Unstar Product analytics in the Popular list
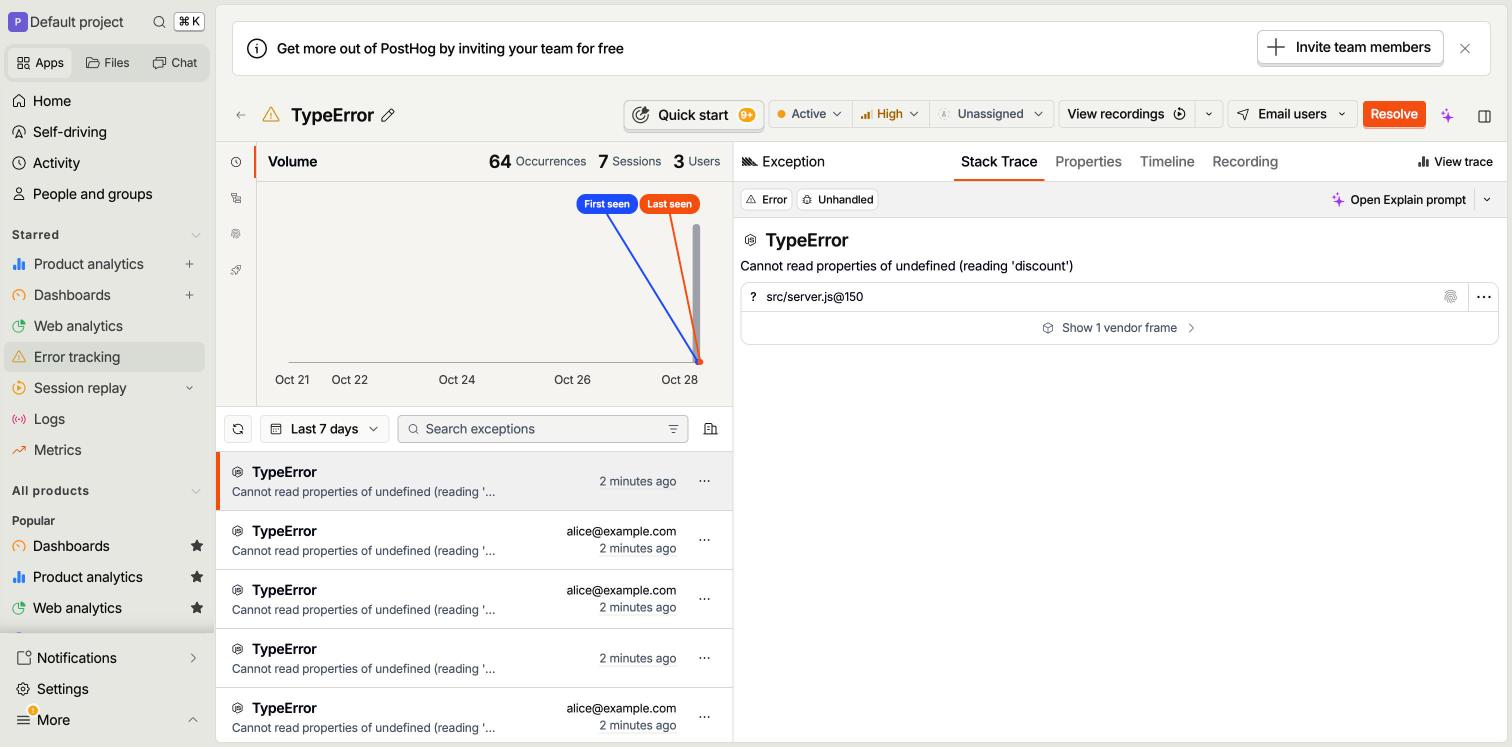 (x=197, y=577)
